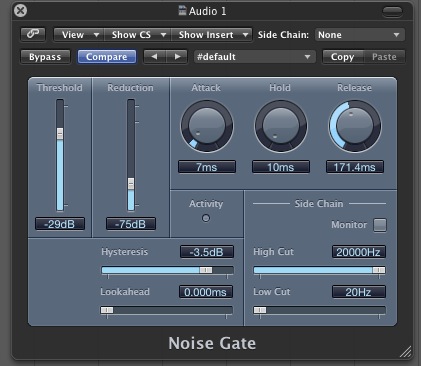421x366 pixels.
Task: Click the pill button in the title bar
Action: tap(392, 12)
